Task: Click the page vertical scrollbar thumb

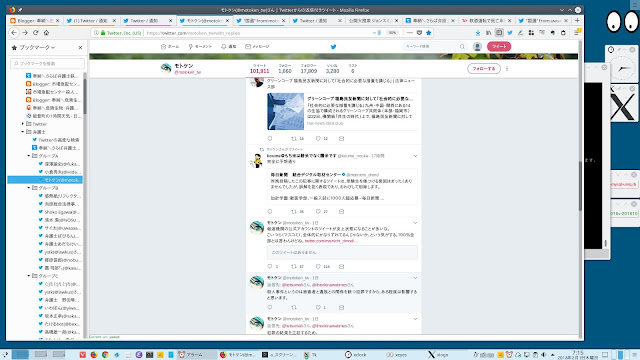Action: click(x=580, y=186)
